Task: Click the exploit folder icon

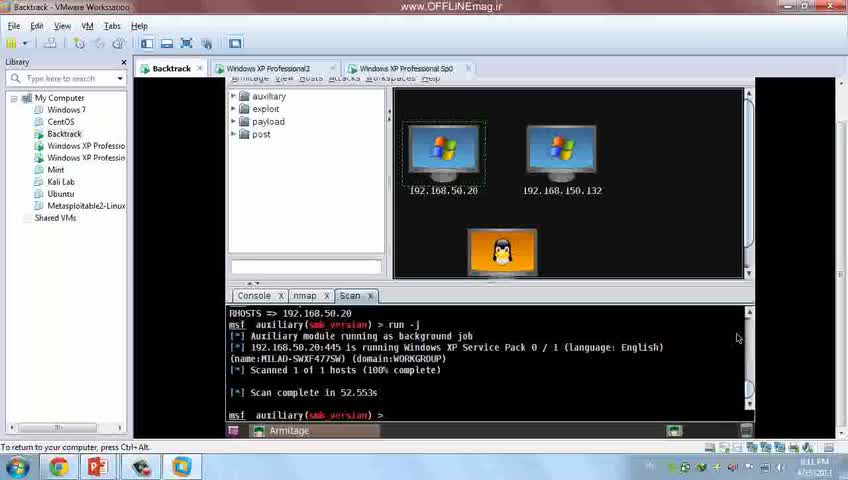Action: pyautogui.click(x=244, y=109)
